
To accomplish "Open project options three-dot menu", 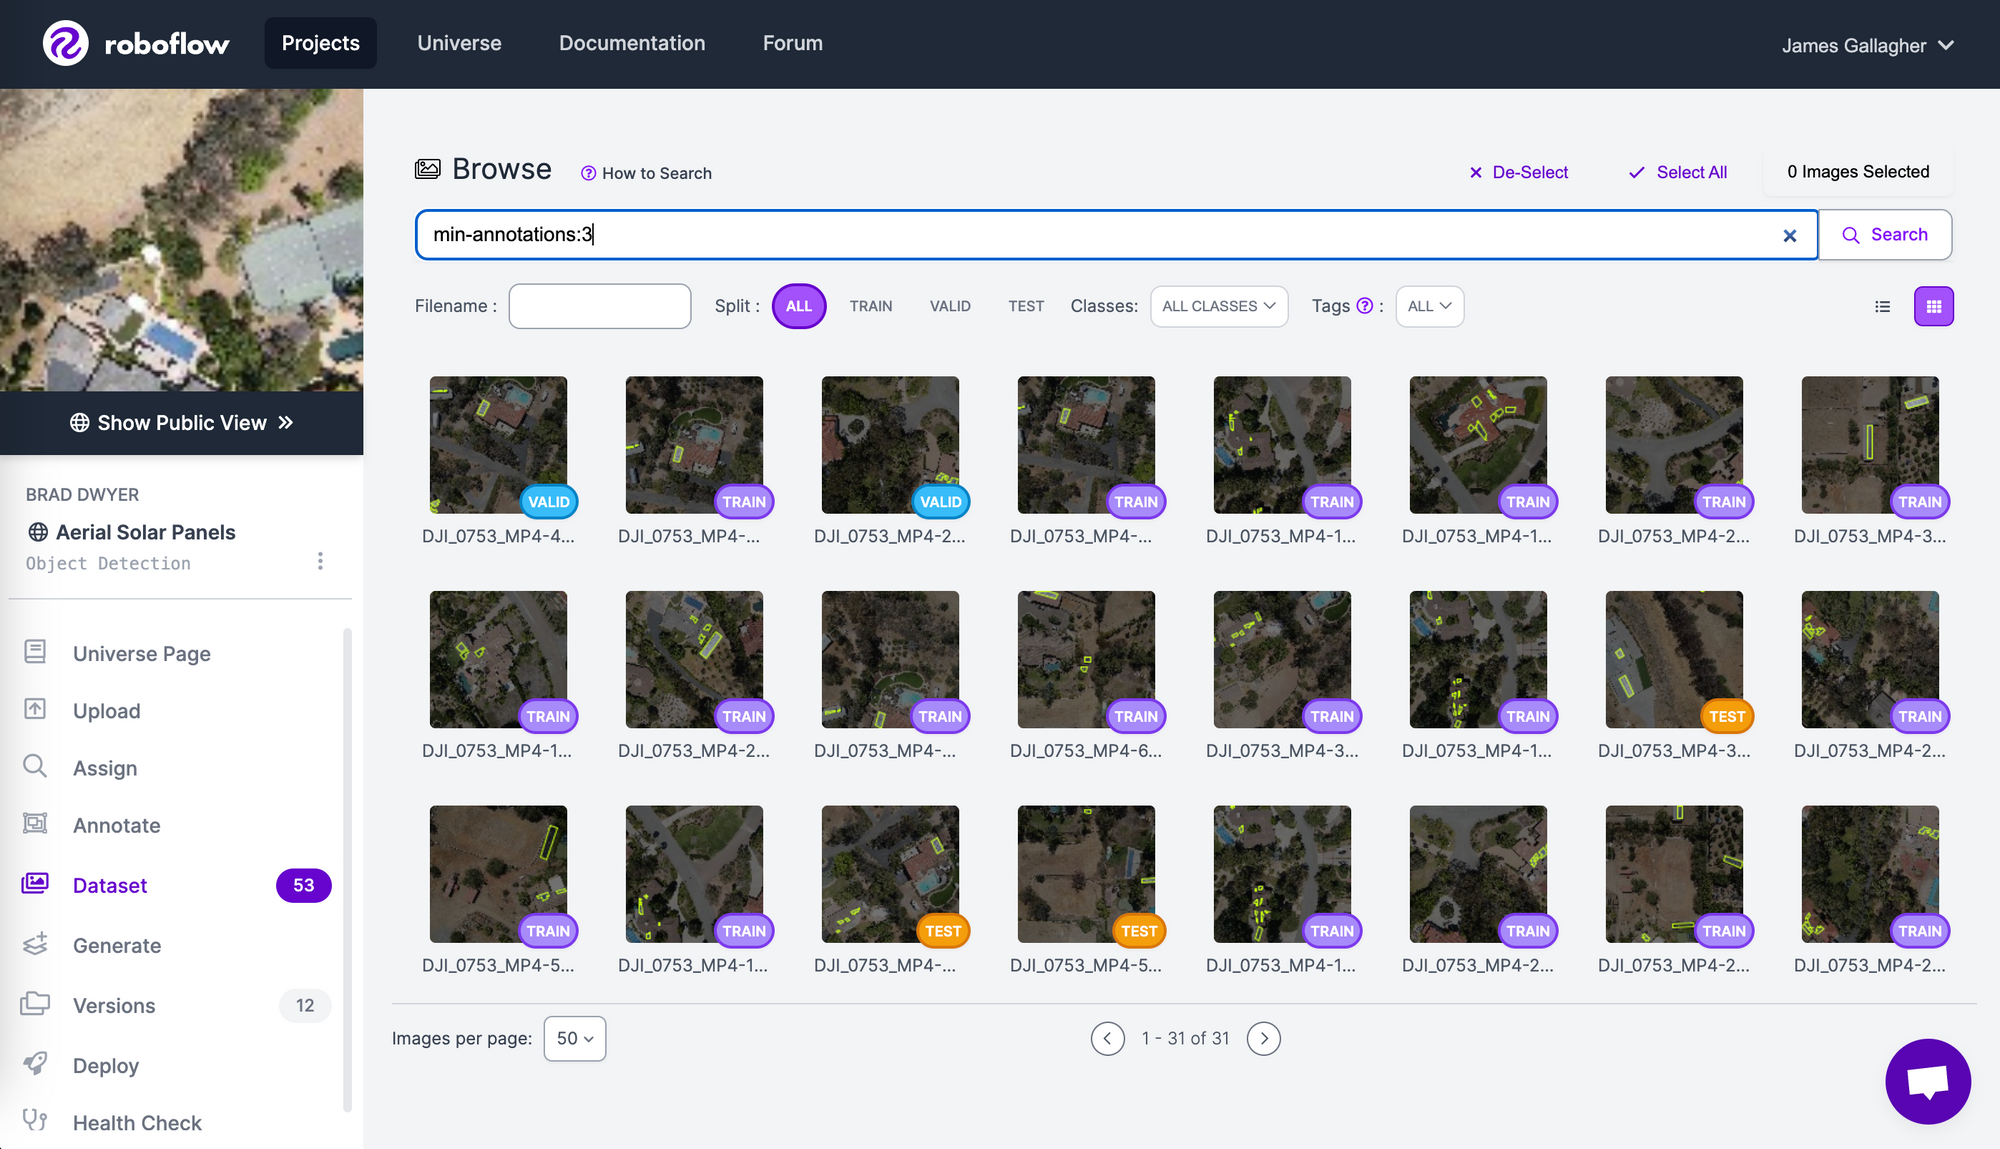I will [x=320, y=561].
